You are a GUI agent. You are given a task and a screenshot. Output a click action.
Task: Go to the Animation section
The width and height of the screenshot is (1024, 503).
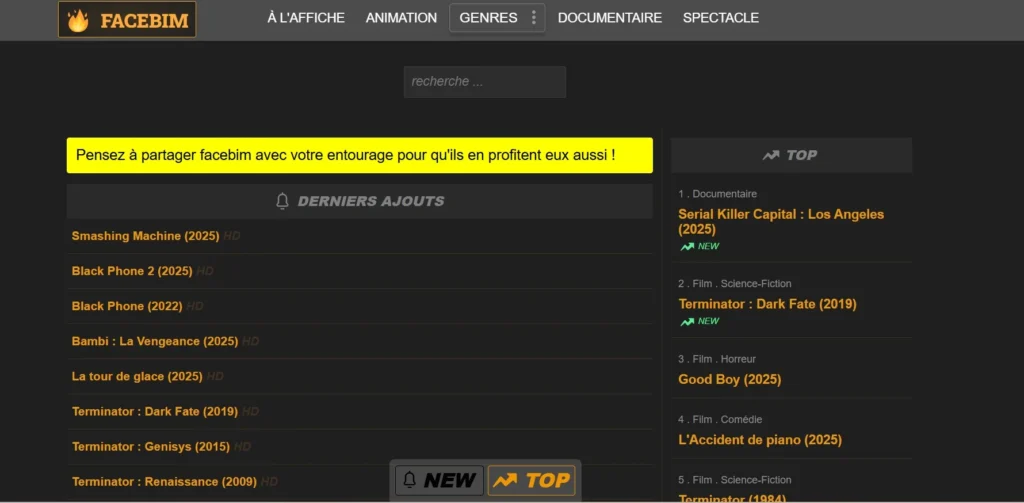(x=401, y=18)
